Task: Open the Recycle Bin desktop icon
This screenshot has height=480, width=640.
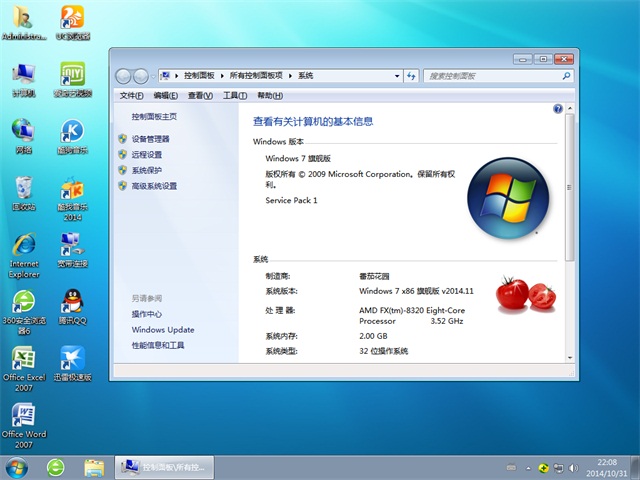Action: pos(24,193)
